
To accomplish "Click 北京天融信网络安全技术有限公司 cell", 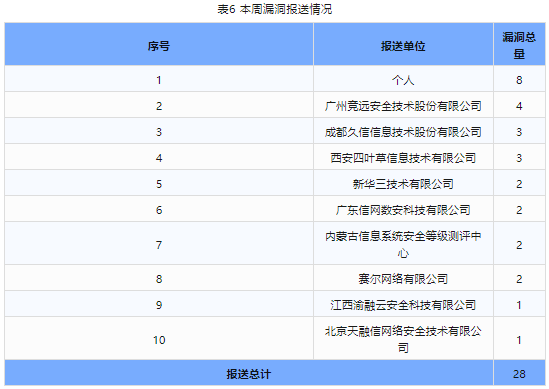I will [x=403, y=339].
